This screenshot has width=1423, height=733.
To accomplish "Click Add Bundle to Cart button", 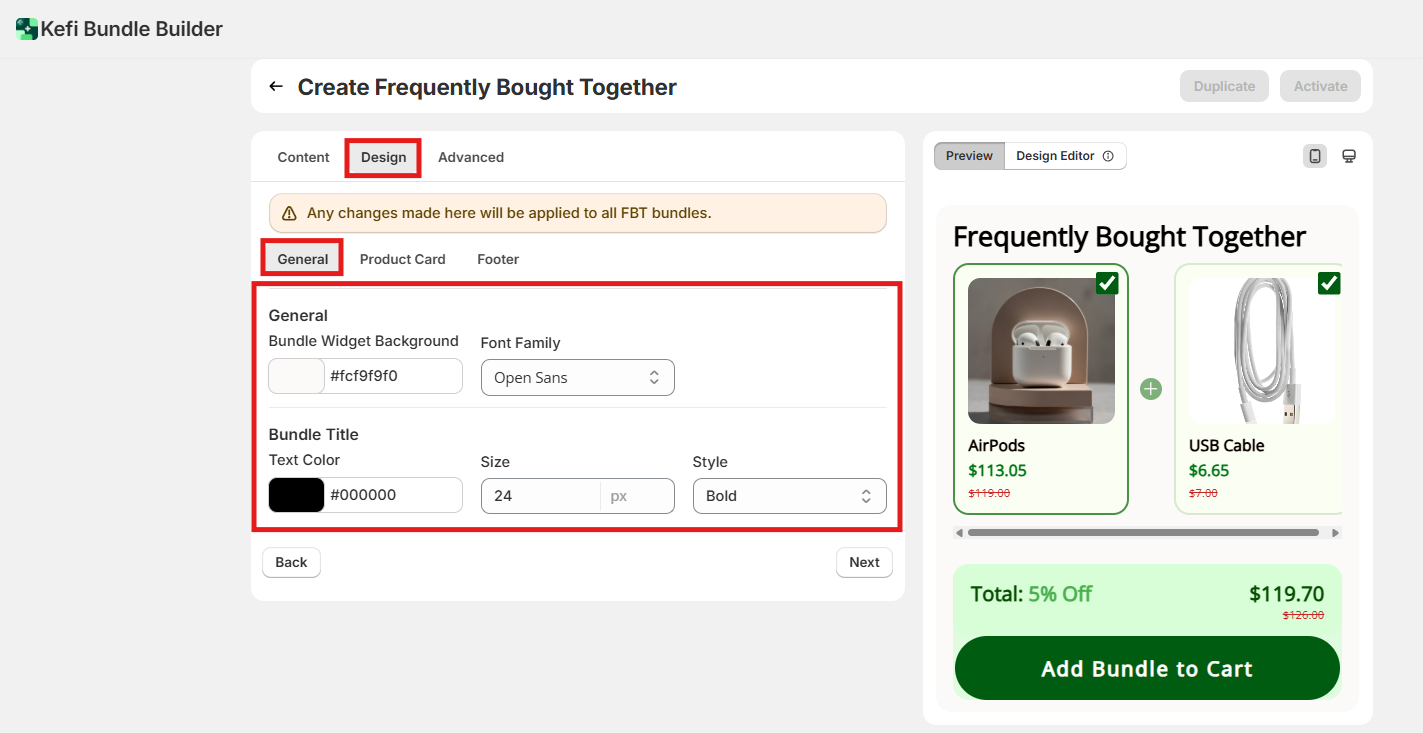I will tap(1147, 668).
